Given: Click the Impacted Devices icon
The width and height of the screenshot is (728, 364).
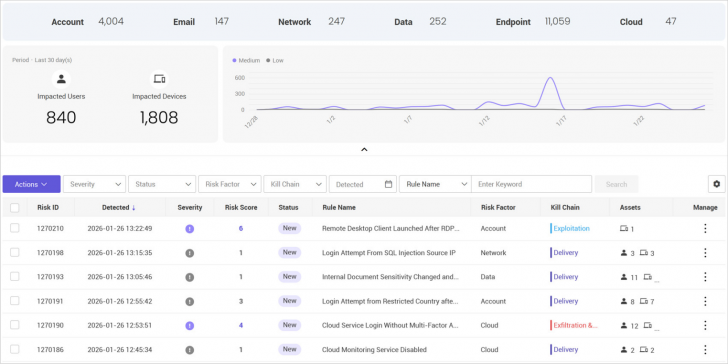Looking at the screenshot, I should click(x=159, y=79).
